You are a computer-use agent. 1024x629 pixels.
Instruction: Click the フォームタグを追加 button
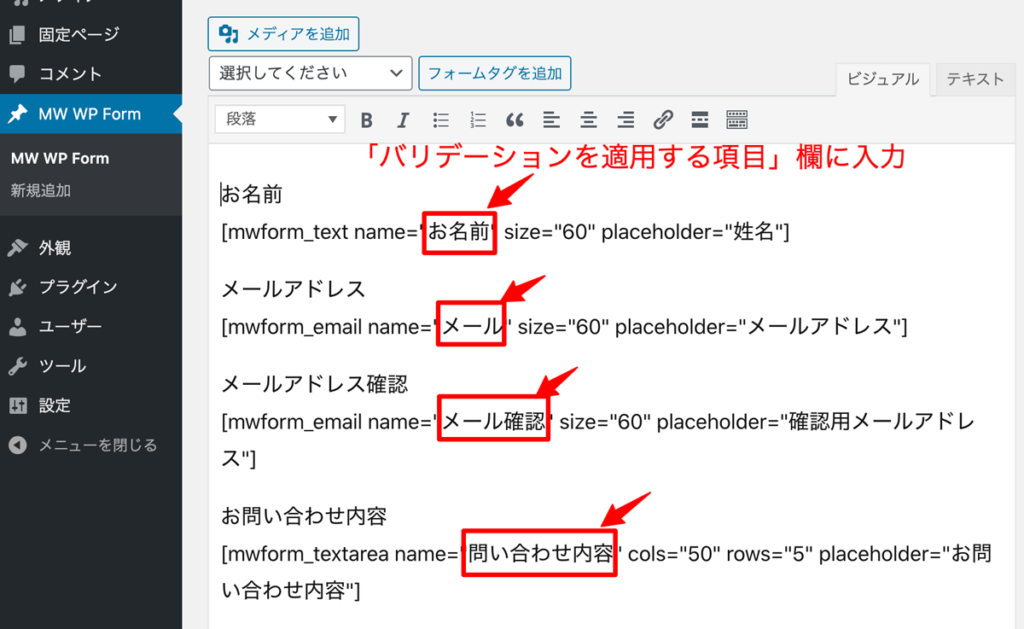(x=494, y=73)
